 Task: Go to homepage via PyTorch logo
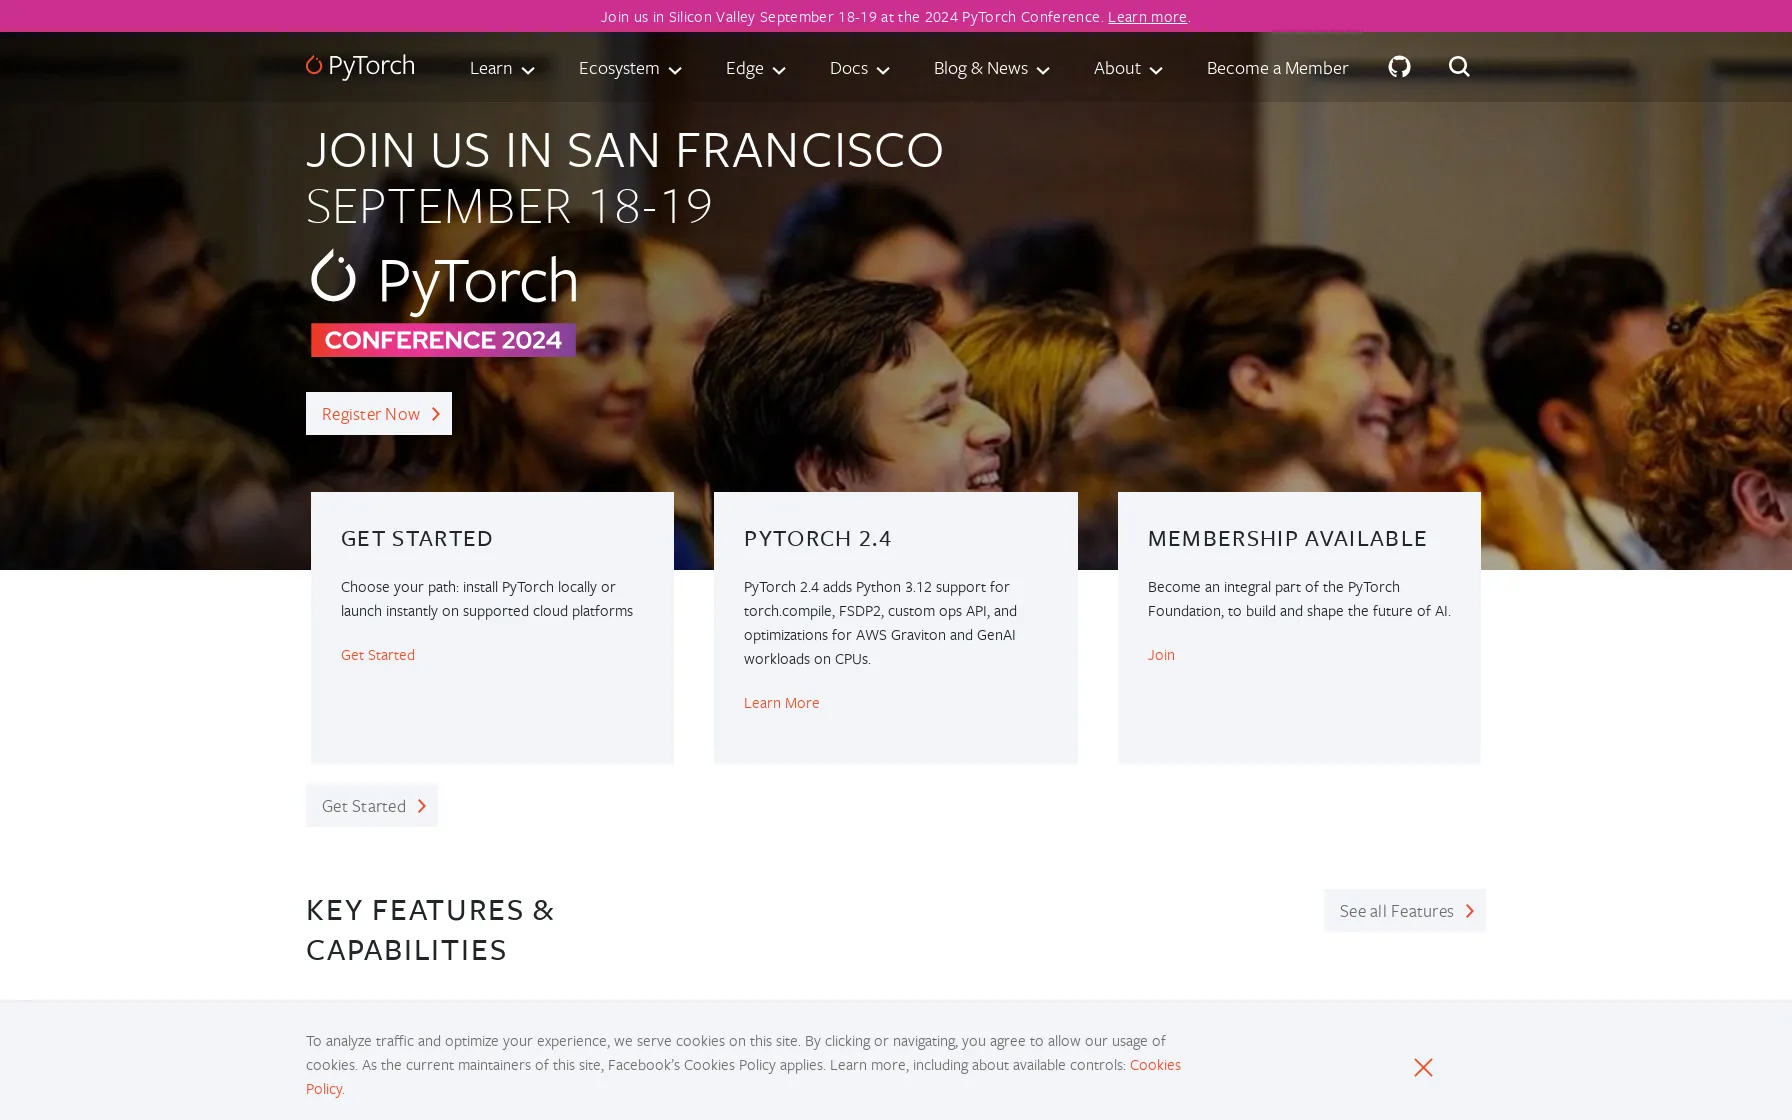pyautogui.click(x=360, y=66)
